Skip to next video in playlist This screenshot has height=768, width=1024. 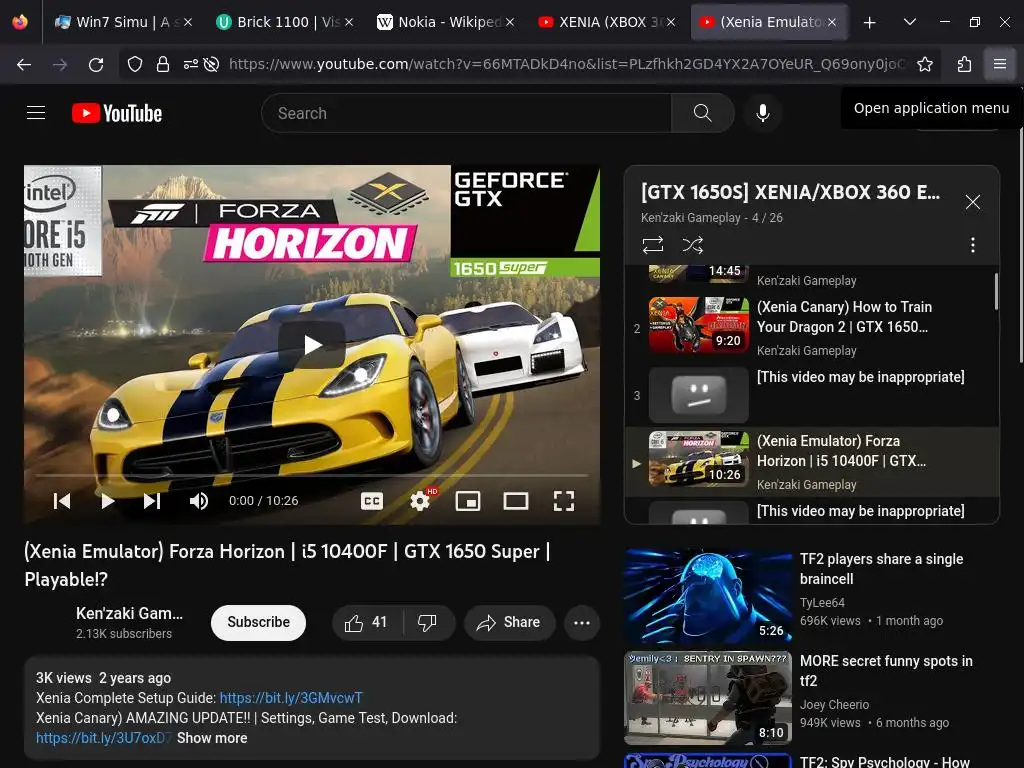click(152, 501)
